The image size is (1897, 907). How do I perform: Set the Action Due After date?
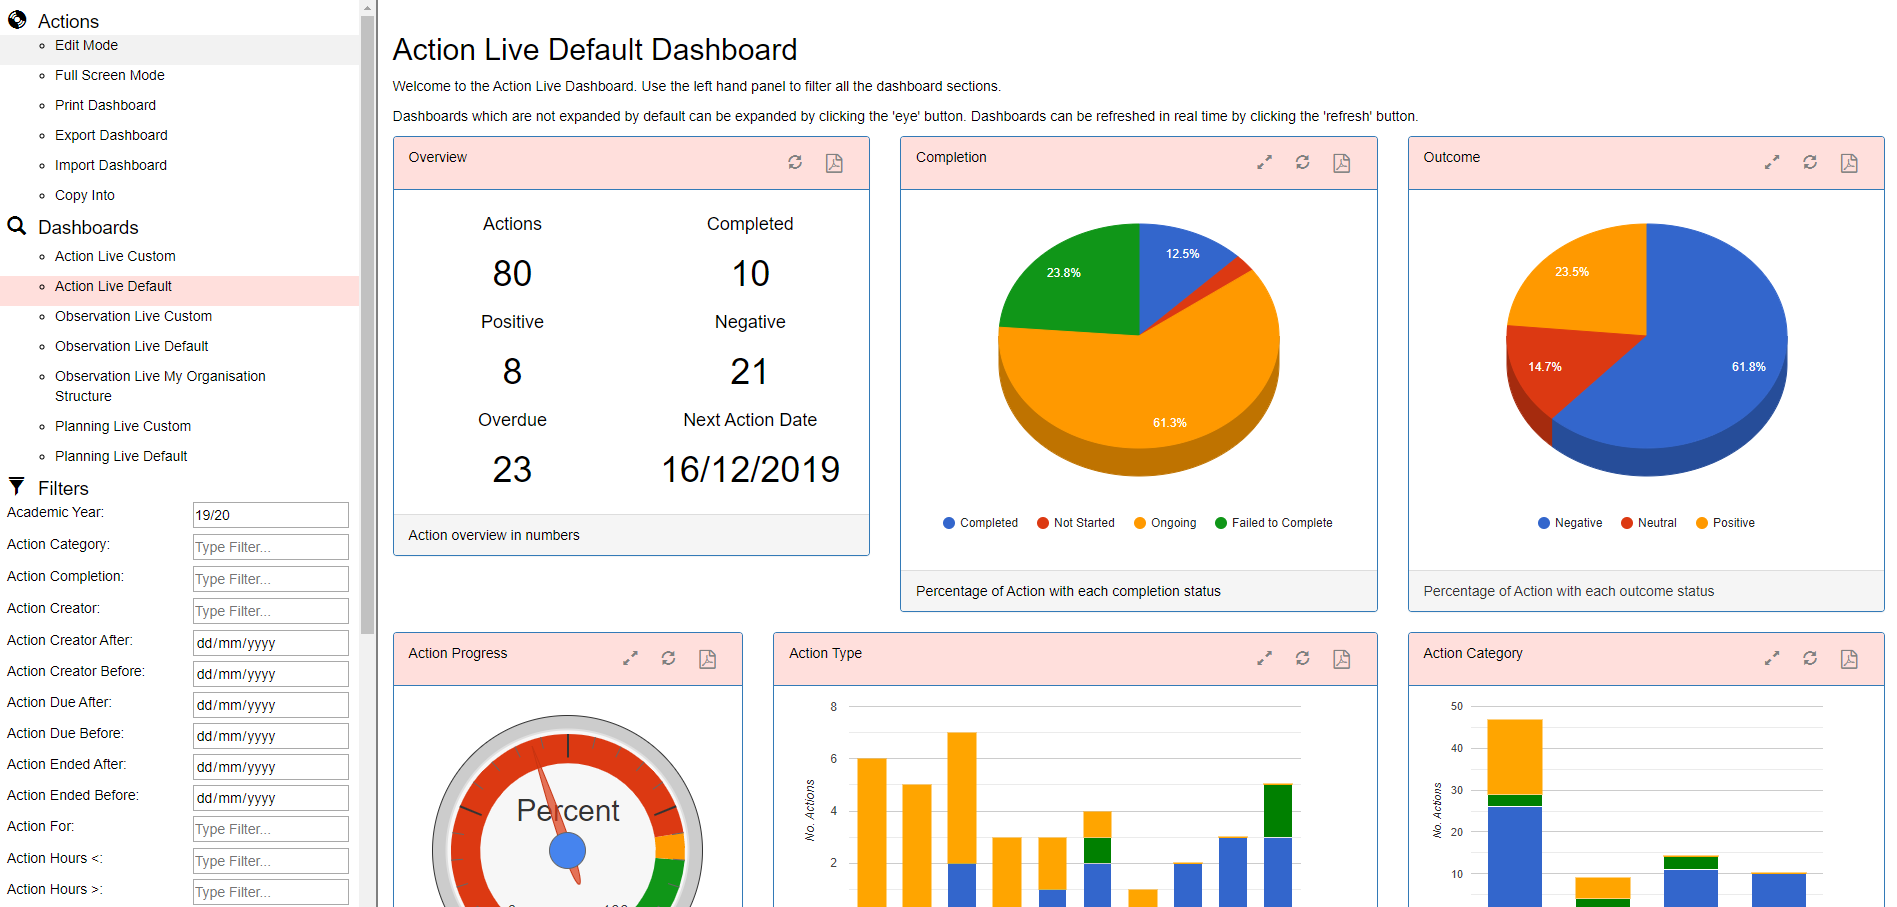point(271,705)
